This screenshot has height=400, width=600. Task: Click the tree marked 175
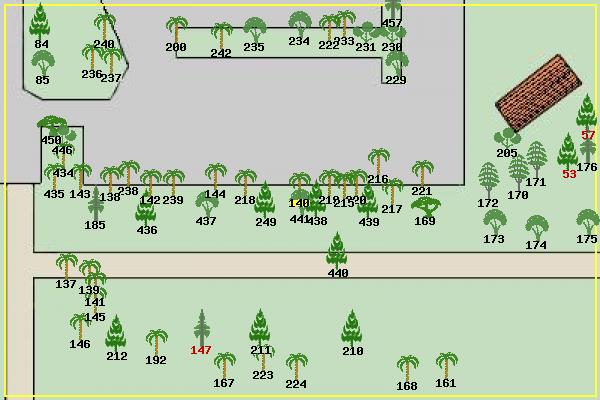pos(587,220)
